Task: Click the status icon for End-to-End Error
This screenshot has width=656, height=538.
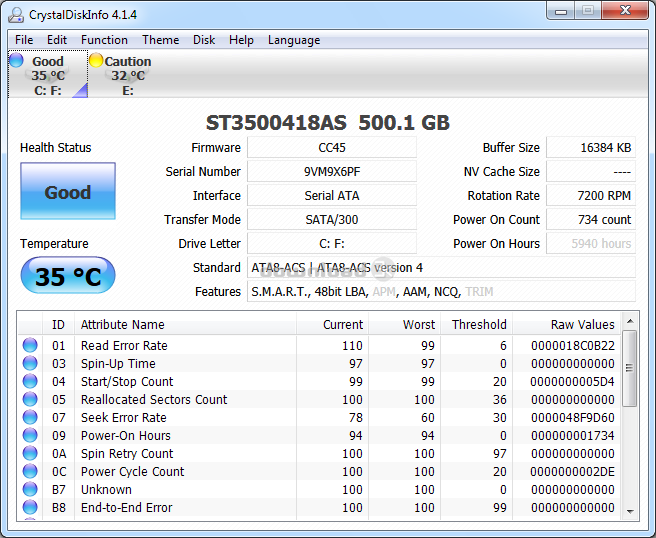Action: [30, 507]
